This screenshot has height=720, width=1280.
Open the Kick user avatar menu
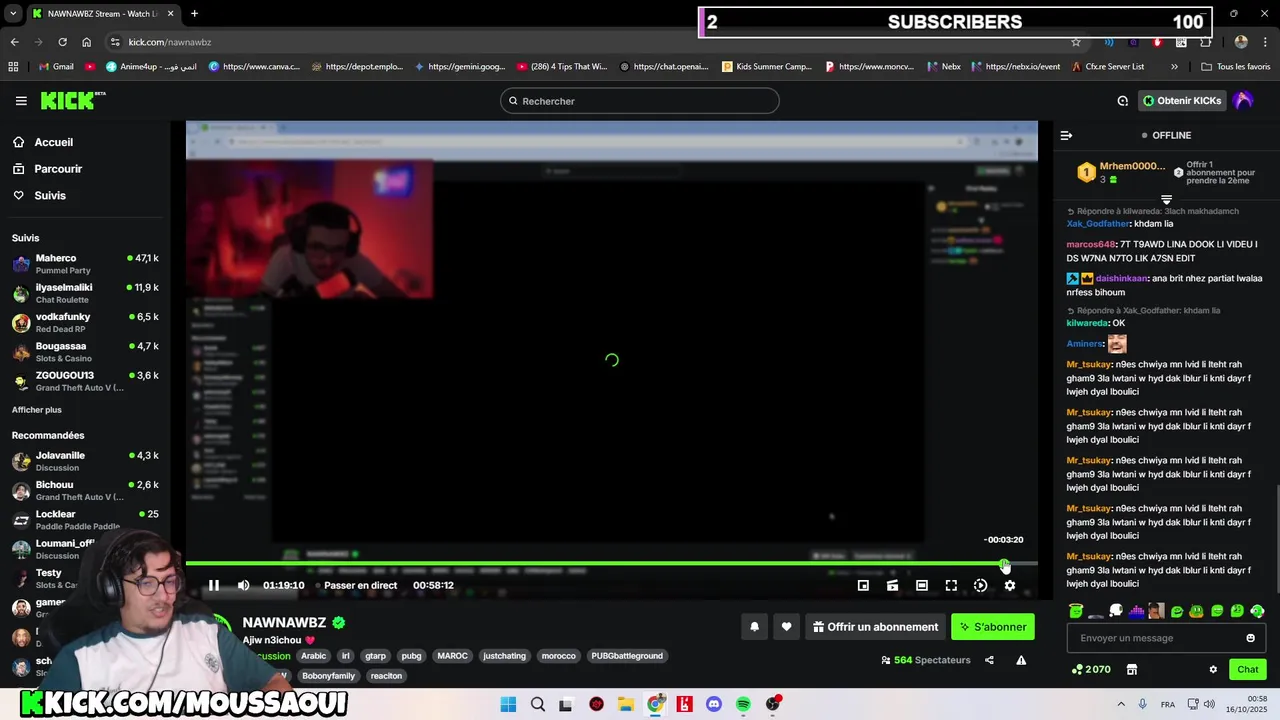click(1244, 101)
